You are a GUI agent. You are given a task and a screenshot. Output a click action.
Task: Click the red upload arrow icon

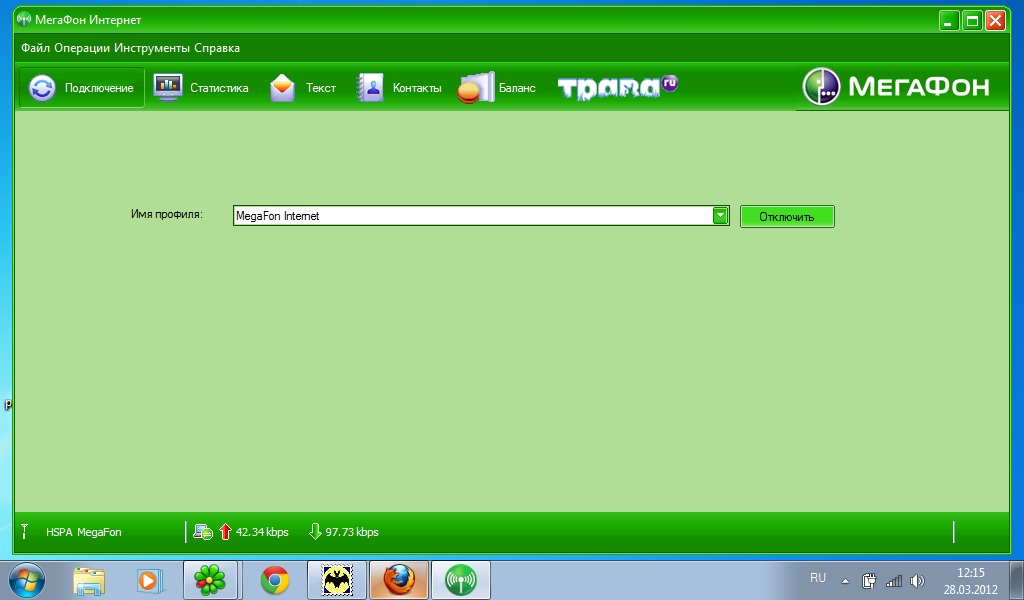click(225, 531)
